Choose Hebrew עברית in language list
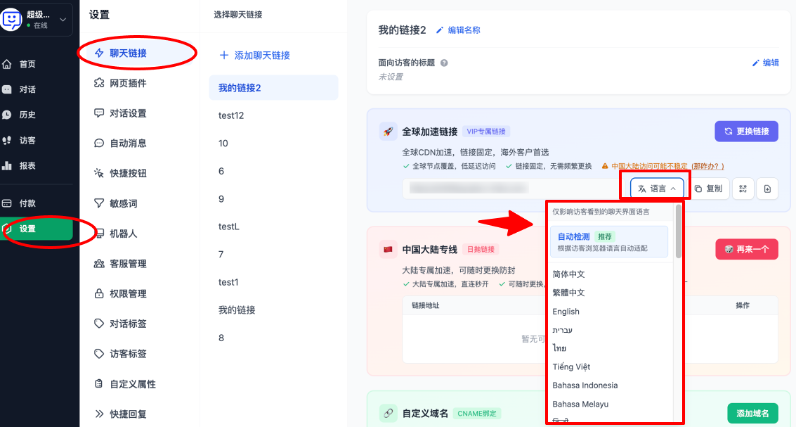 [562, 330]
